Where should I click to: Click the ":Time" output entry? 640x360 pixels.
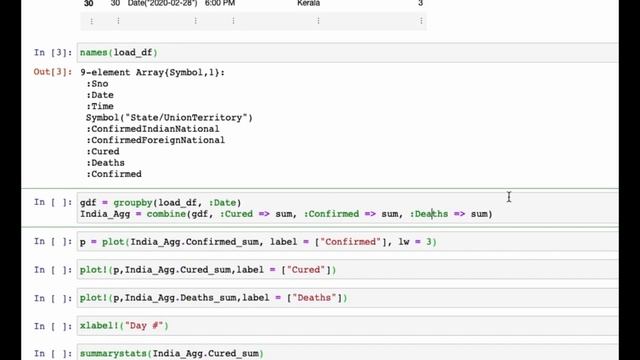(100, 107)
